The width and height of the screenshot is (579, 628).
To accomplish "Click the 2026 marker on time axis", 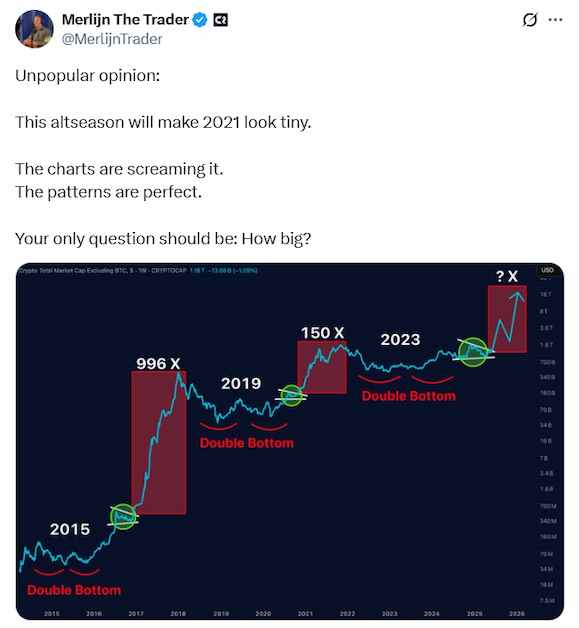I will pos(517,614).
